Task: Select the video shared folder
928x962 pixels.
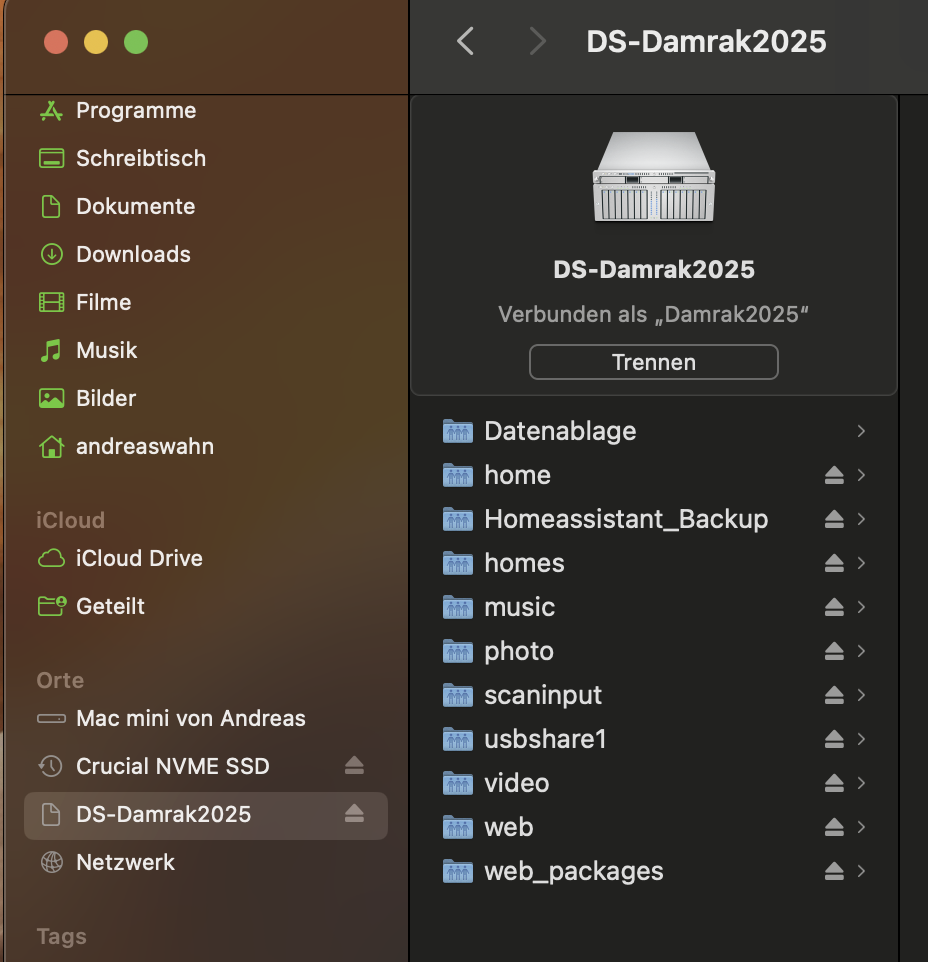Action: tap(654, 783)
